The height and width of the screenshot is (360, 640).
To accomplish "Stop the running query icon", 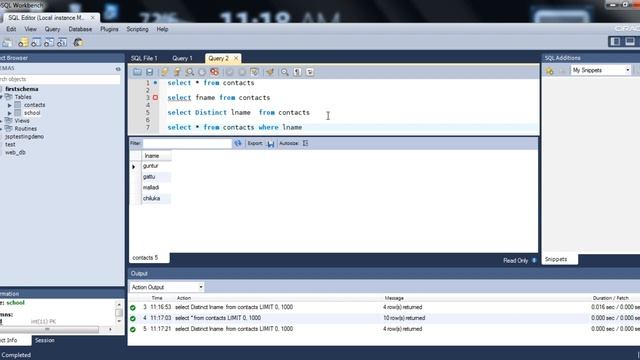I will (x=202, y=72).
